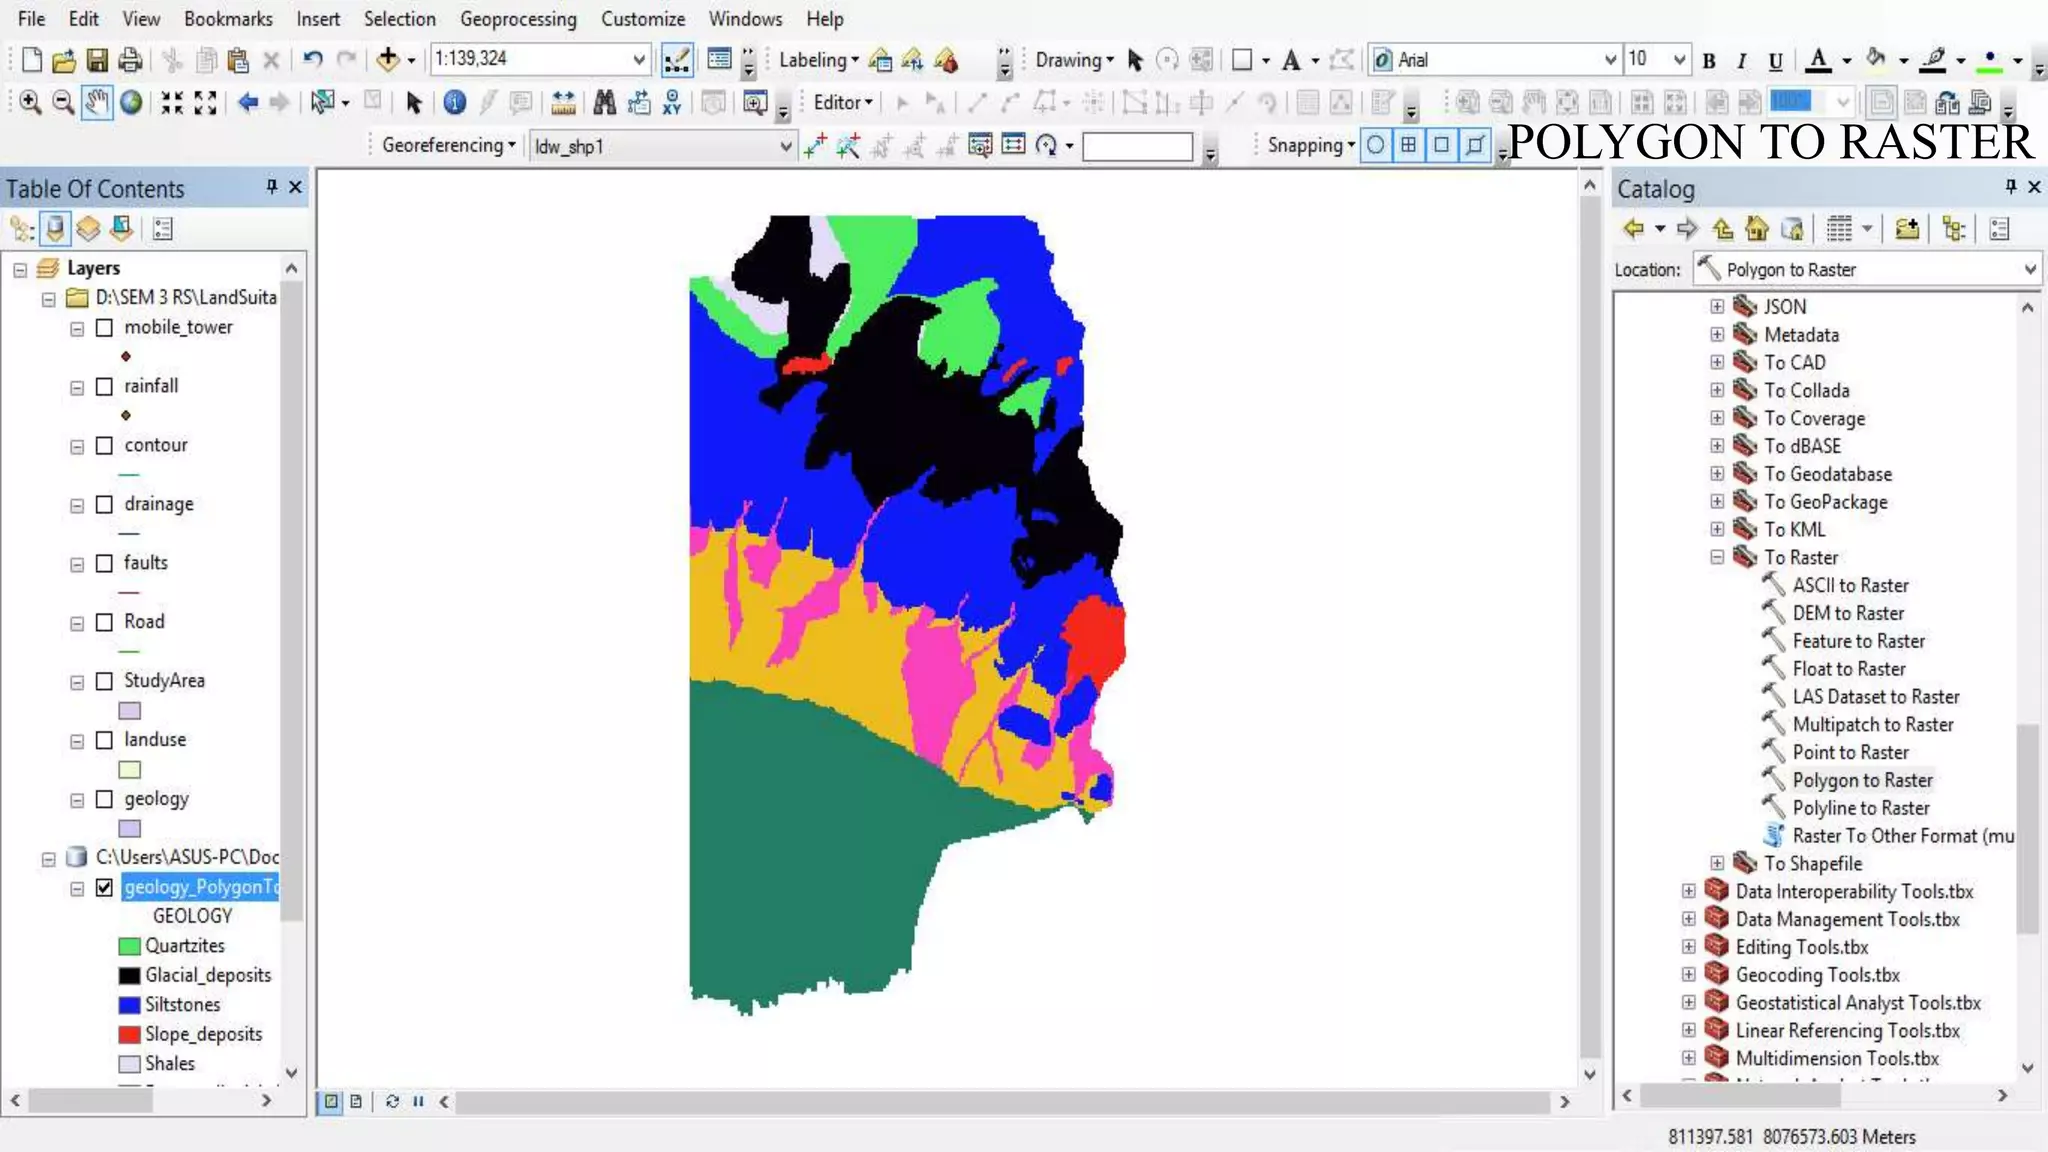Image resolution: width=2048 pixels, height=1152 pixels.
Task: Click the Quartzites green legend swatch
Action: [129, 946]
